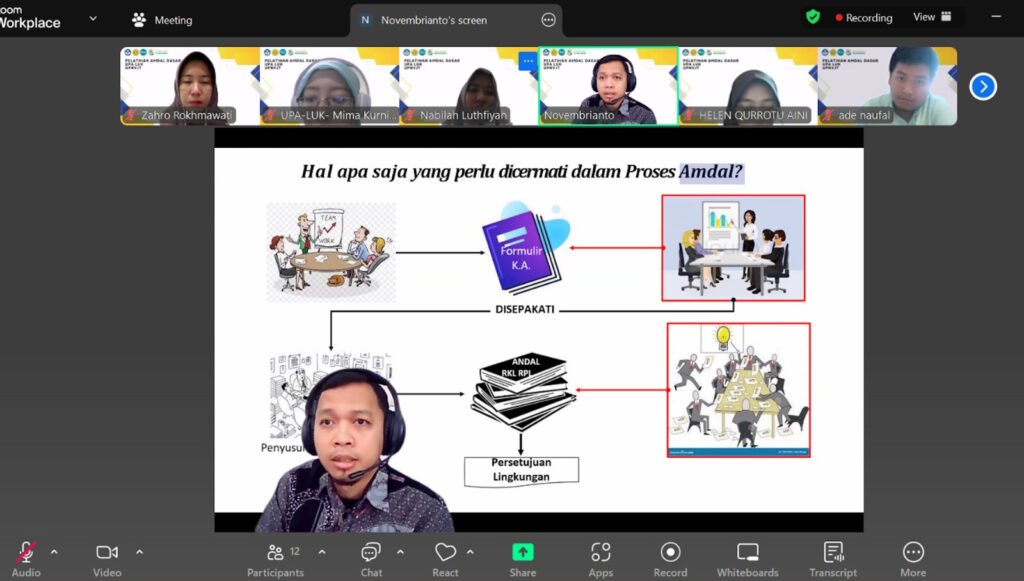The image size is (1024, 581).
Task: Open the Transcript panel
Action: click(x=833, y=559)
